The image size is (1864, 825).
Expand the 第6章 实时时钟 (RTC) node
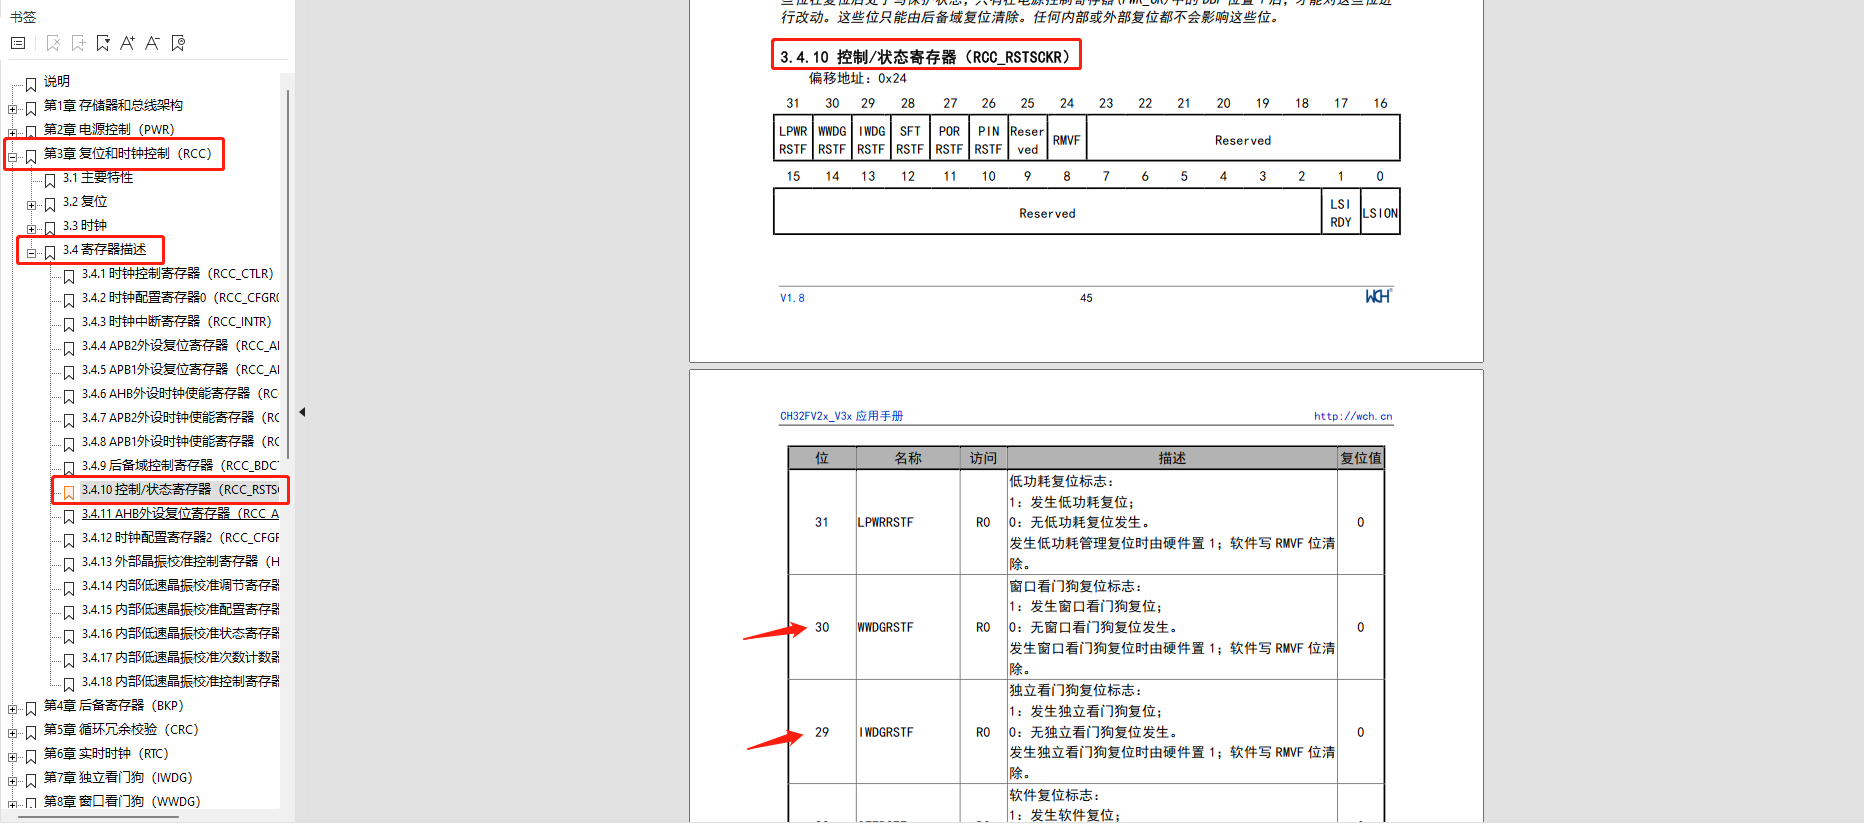coord(12,757)
